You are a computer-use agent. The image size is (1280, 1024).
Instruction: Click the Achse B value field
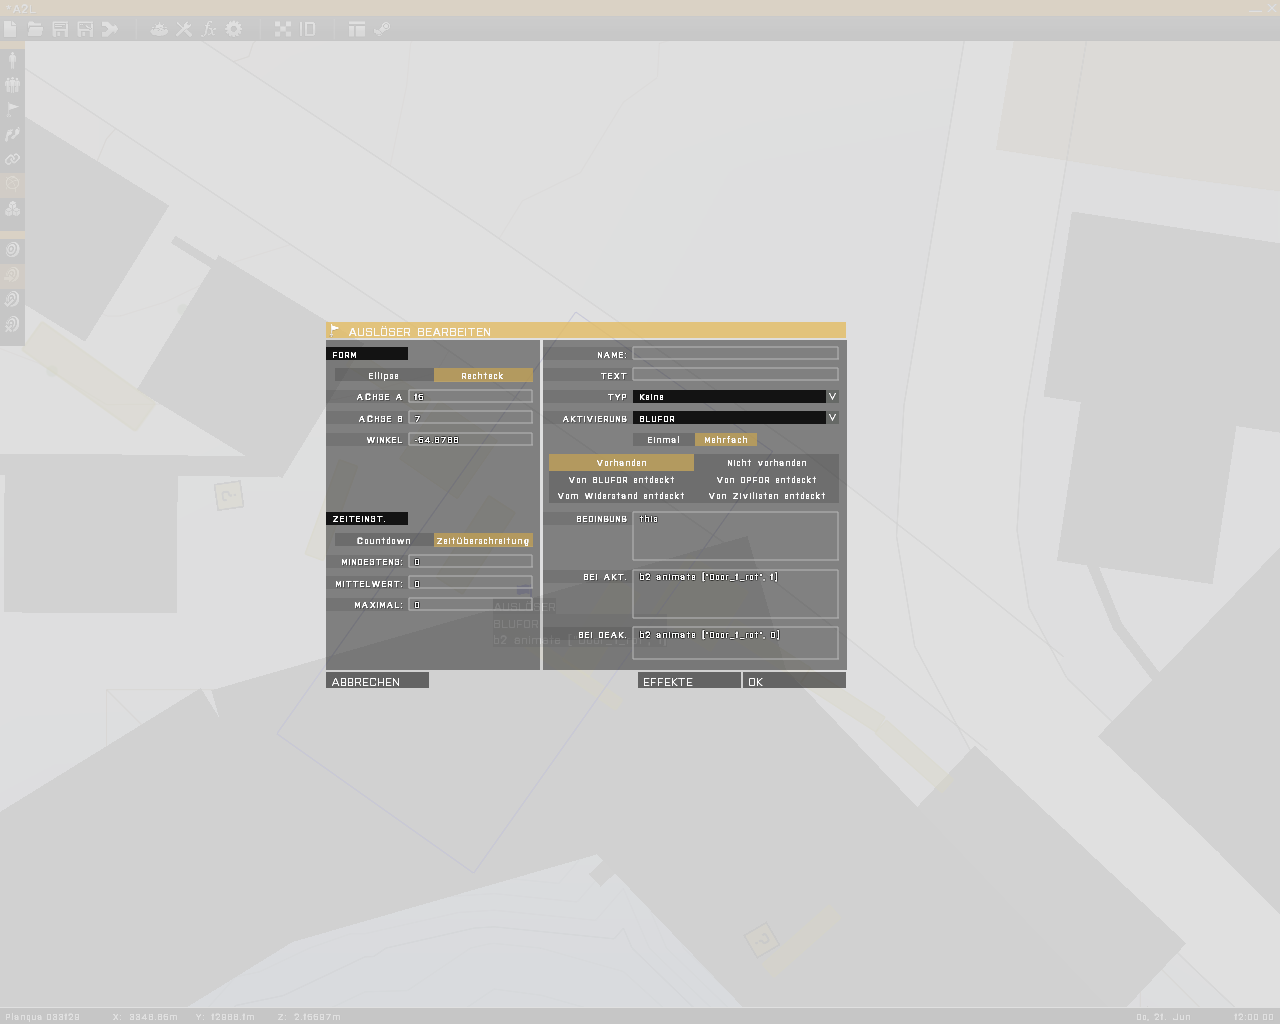tap(470, 418)
